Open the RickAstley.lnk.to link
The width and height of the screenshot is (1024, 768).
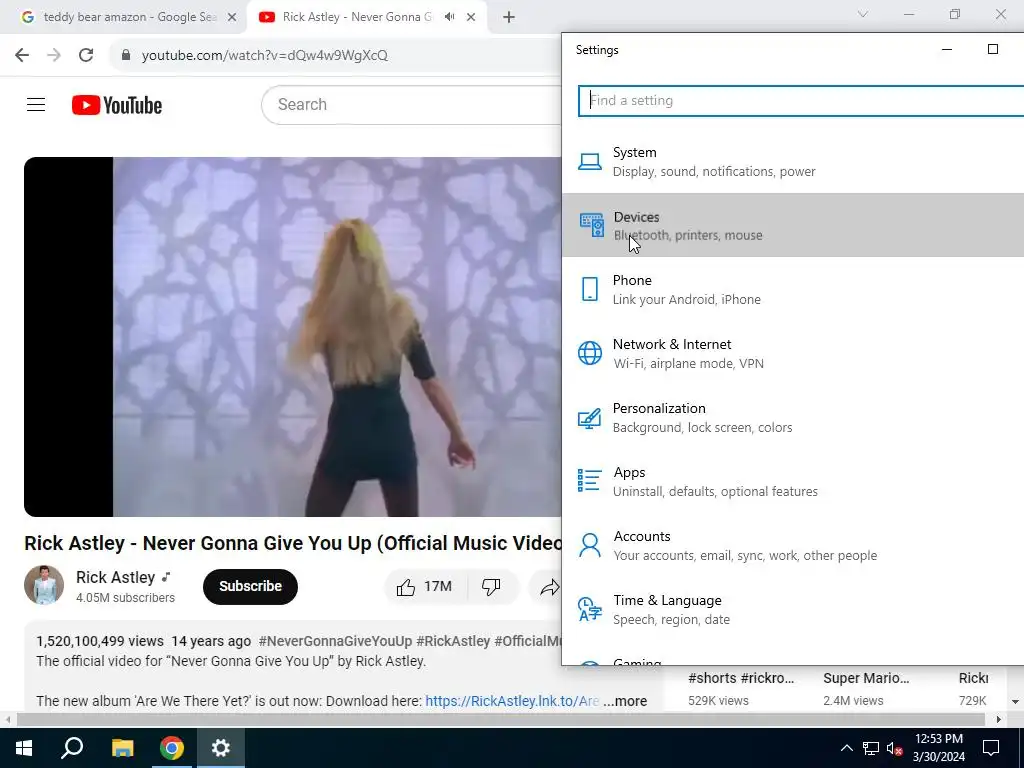(x=512, y=701)
